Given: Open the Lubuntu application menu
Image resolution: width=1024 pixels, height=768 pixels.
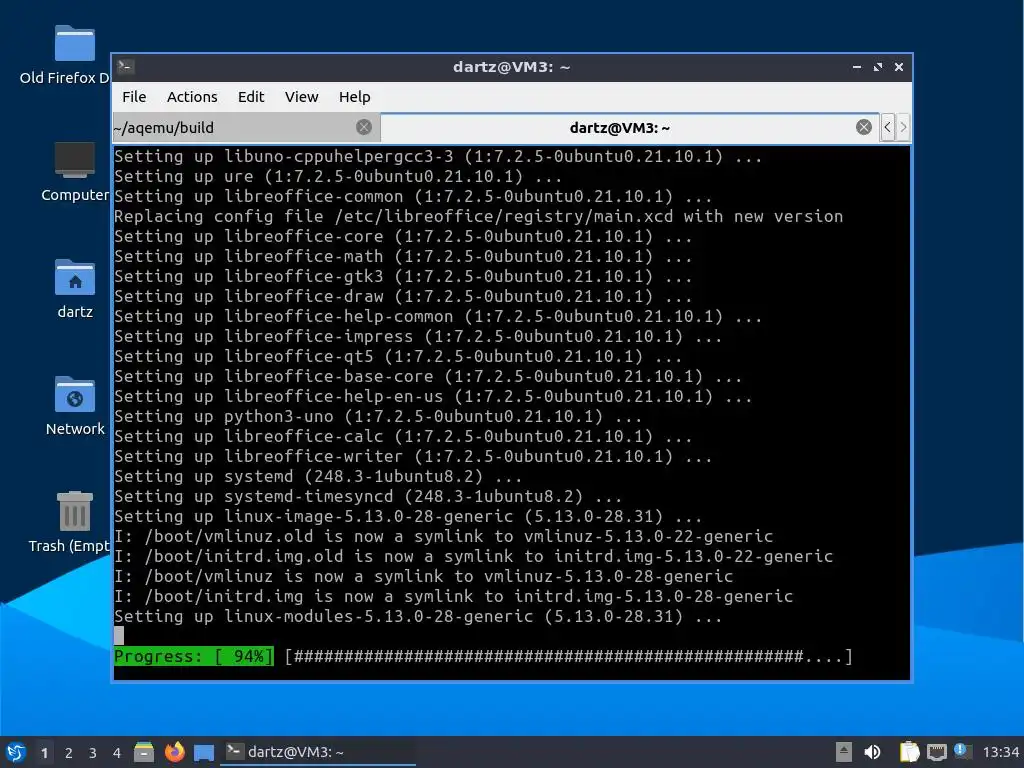Looking at the screenshot, I should pyautogui.click(x=16, y=752).
